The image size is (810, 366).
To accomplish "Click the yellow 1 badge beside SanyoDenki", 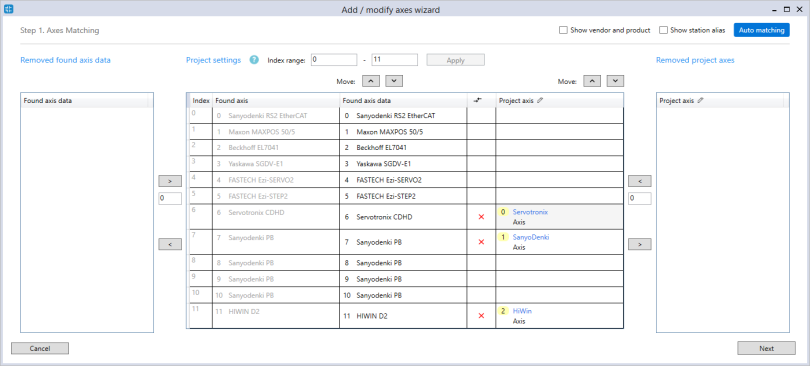I will pos(503,237).
